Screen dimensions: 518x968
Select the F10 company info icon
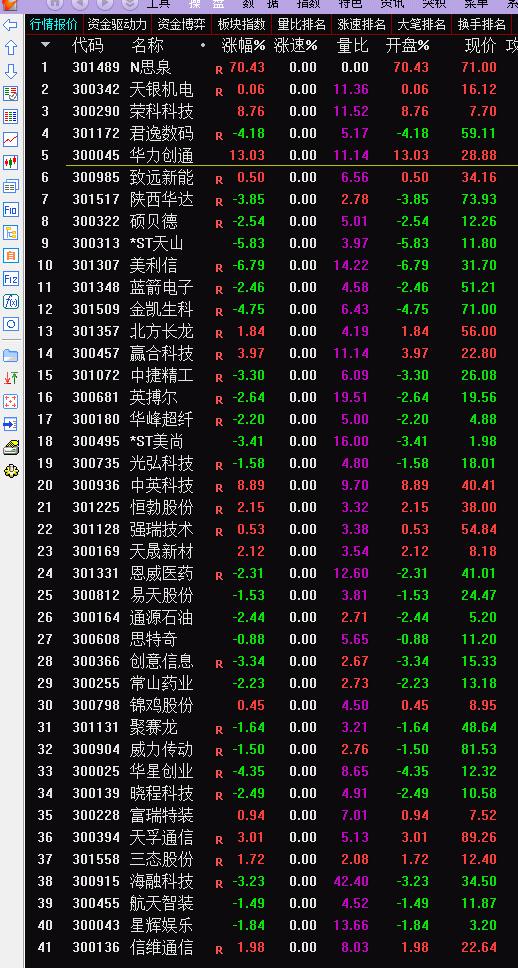[x=10, y=209]
